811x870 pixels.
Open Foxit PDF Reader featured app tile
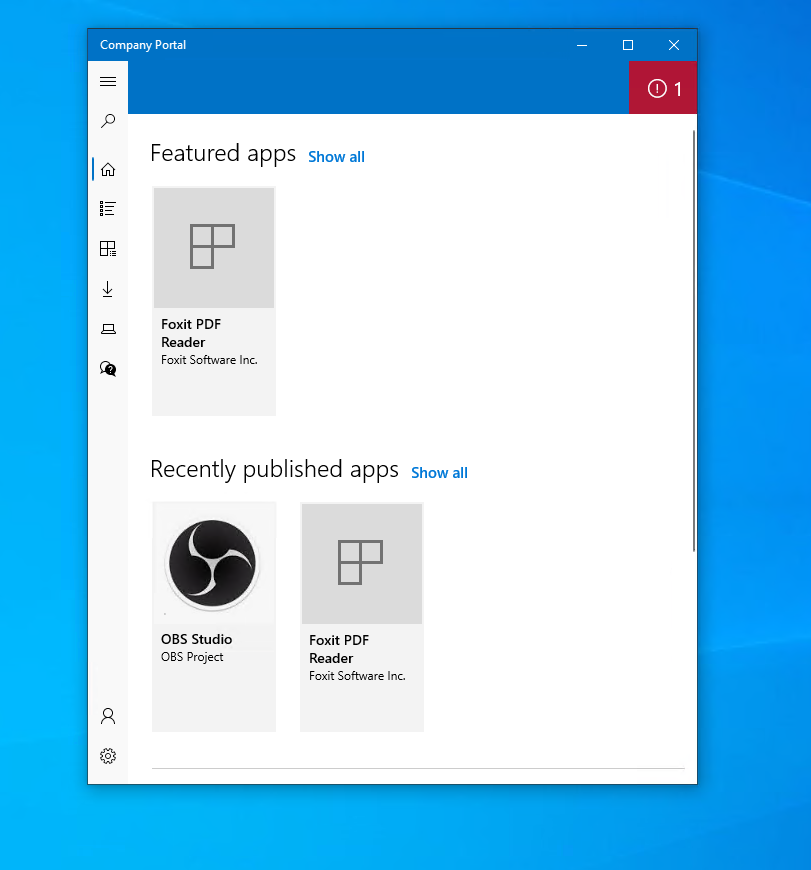[214, 301]
